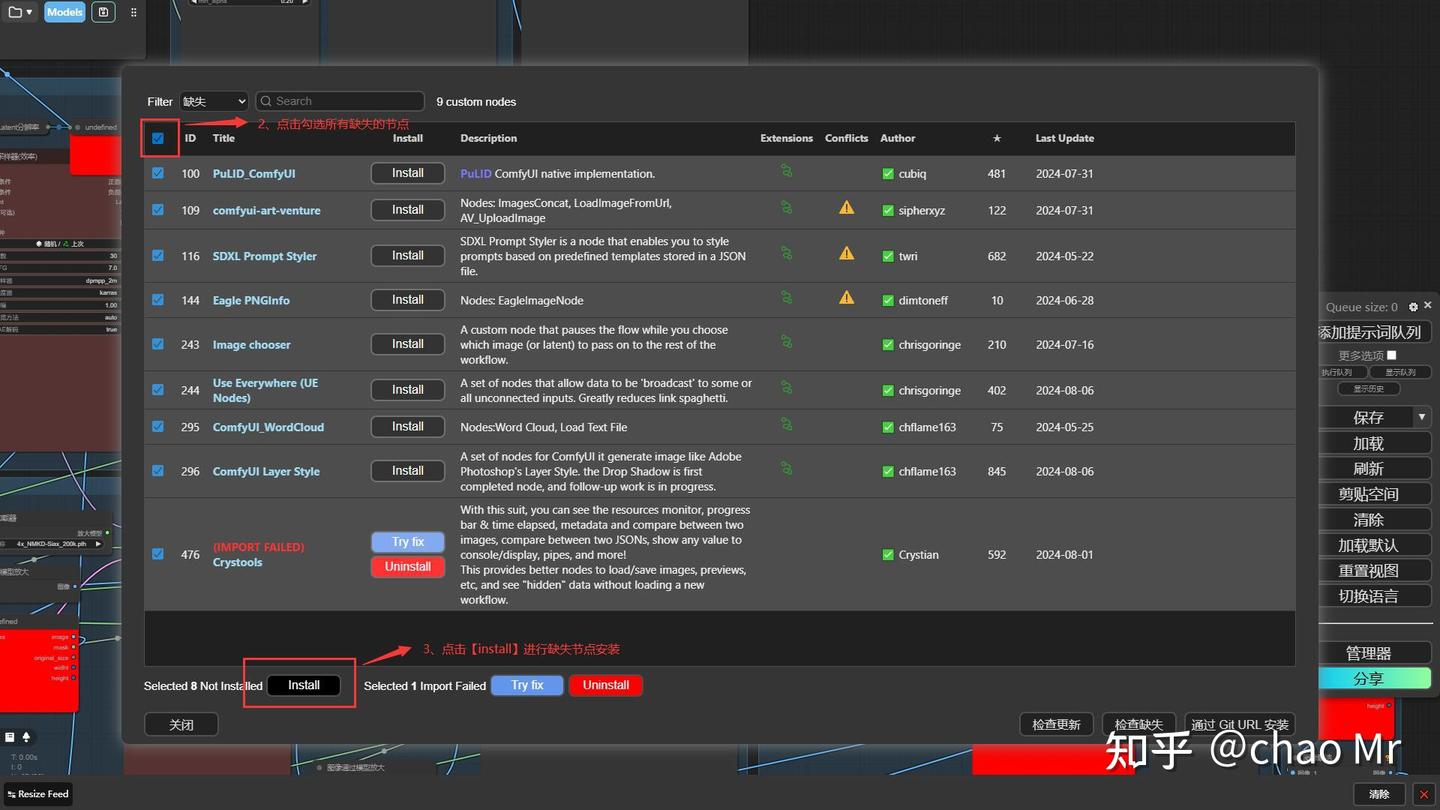Uncheck the ComfyUI Layer Style row checkbox

[158, 470]
